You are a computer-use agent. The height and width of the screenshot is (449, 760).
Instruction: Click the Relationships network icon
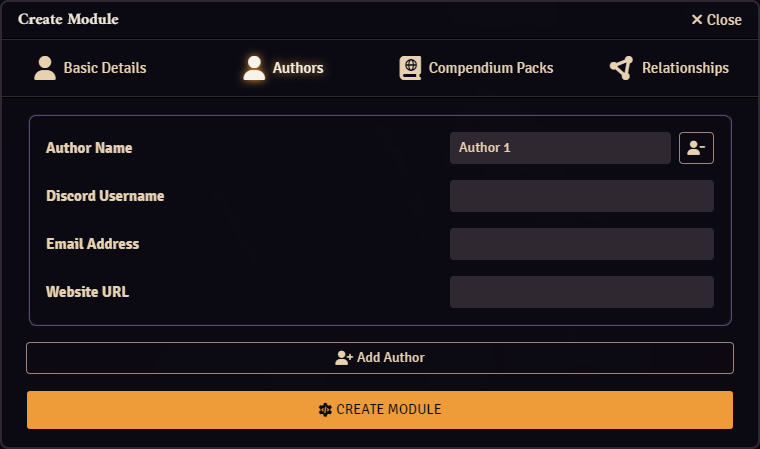[x=621, y=68]
